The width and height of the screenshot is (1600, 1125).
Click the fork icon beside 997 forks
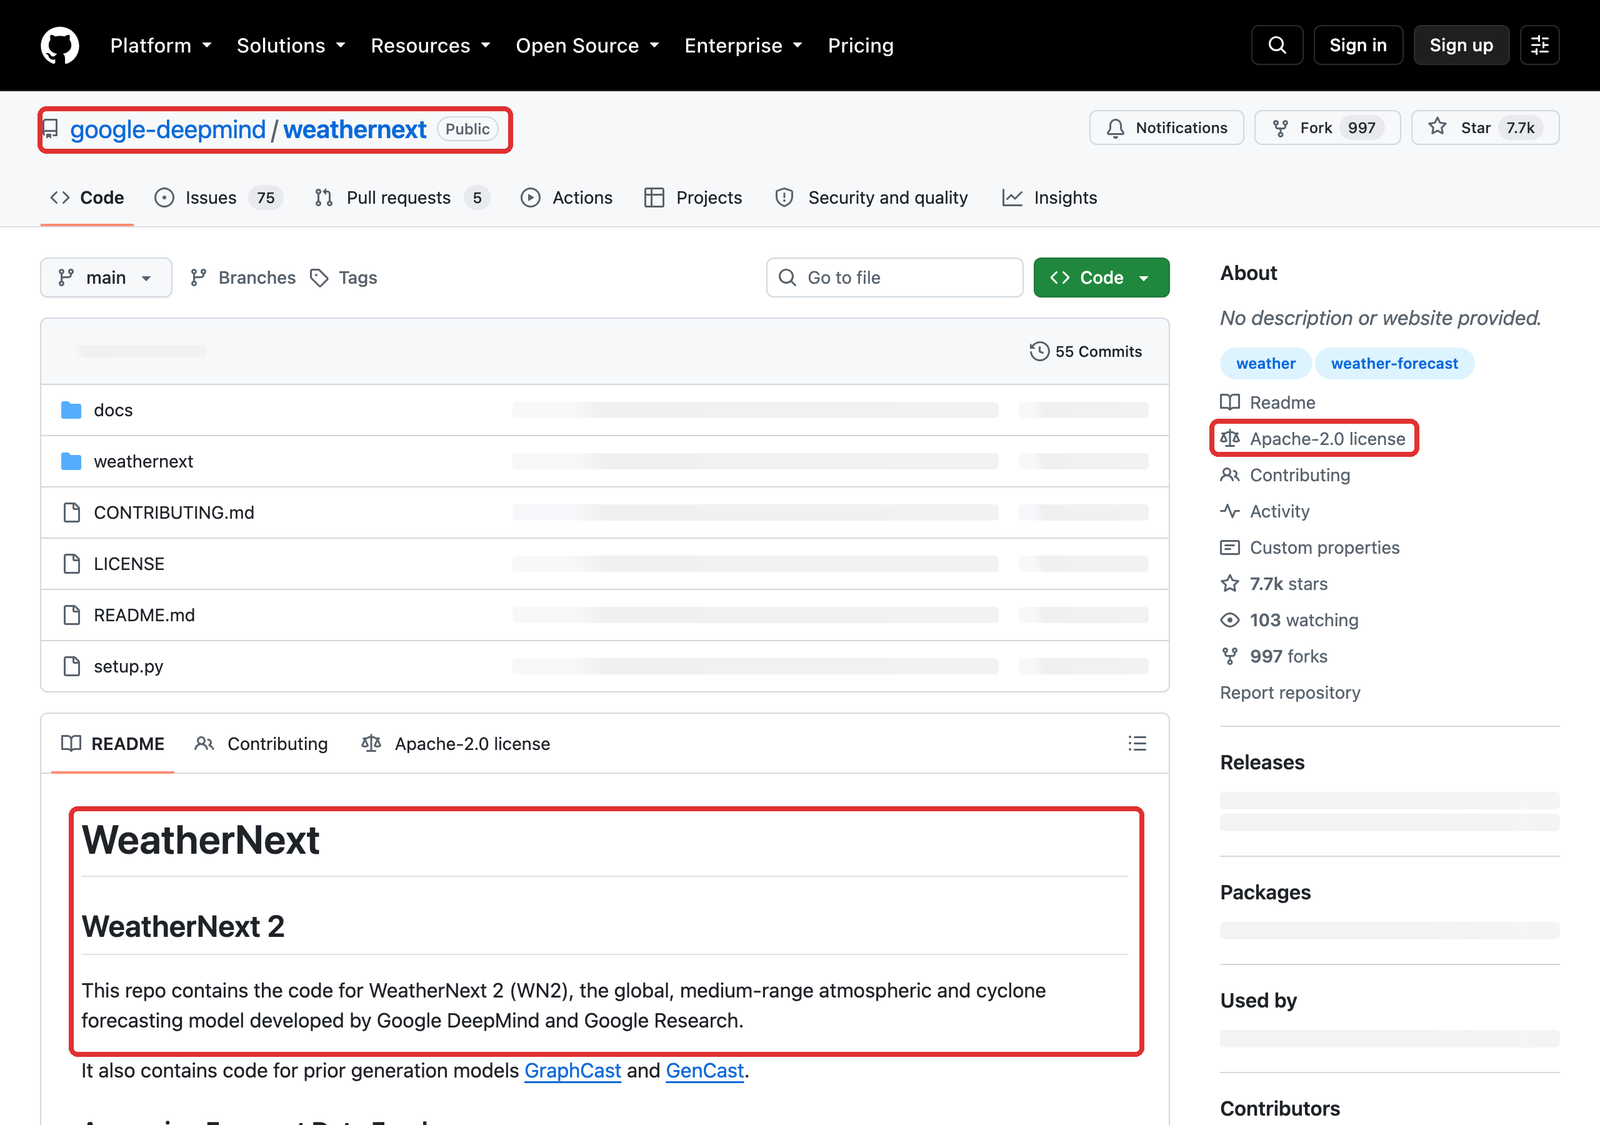pos(1230,656)
